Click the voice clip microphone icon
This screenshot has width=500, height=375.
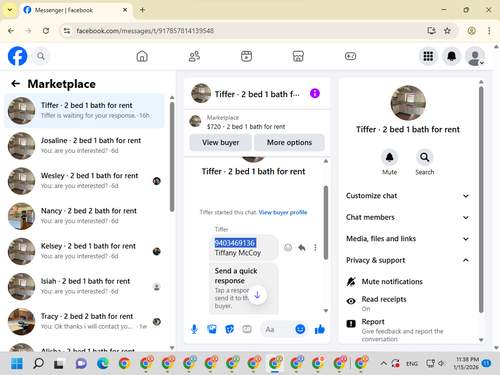(x=194, y=329)
